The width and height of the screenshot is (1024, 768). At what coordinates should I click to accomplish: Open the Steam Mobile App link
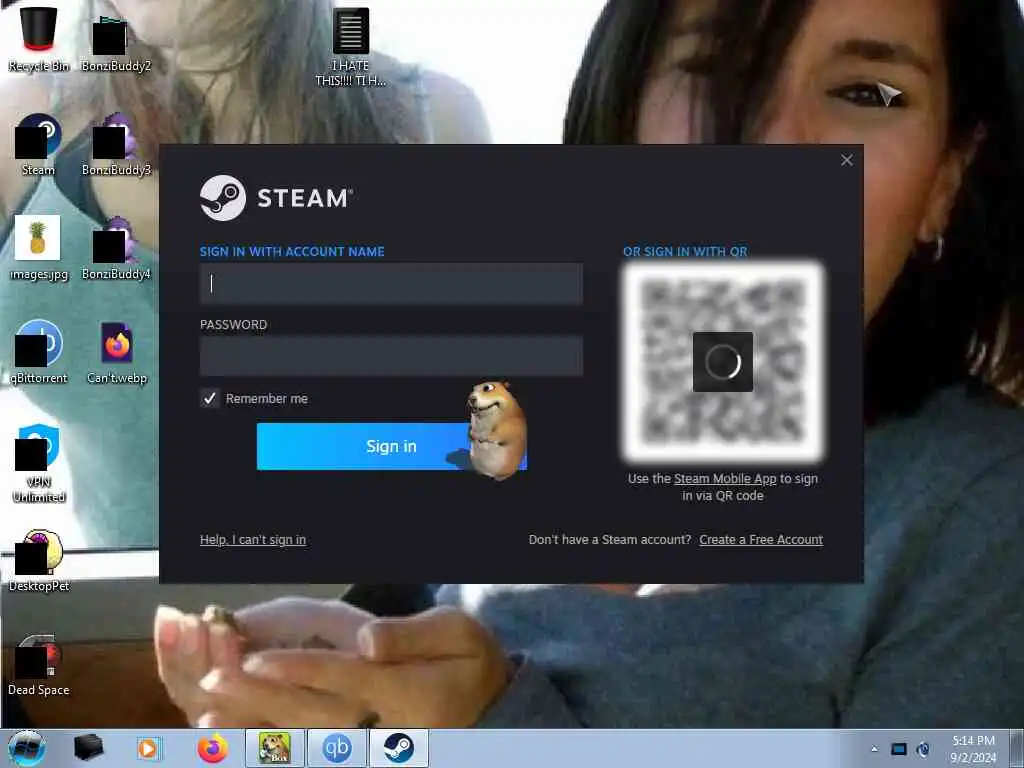click(725, 479)
